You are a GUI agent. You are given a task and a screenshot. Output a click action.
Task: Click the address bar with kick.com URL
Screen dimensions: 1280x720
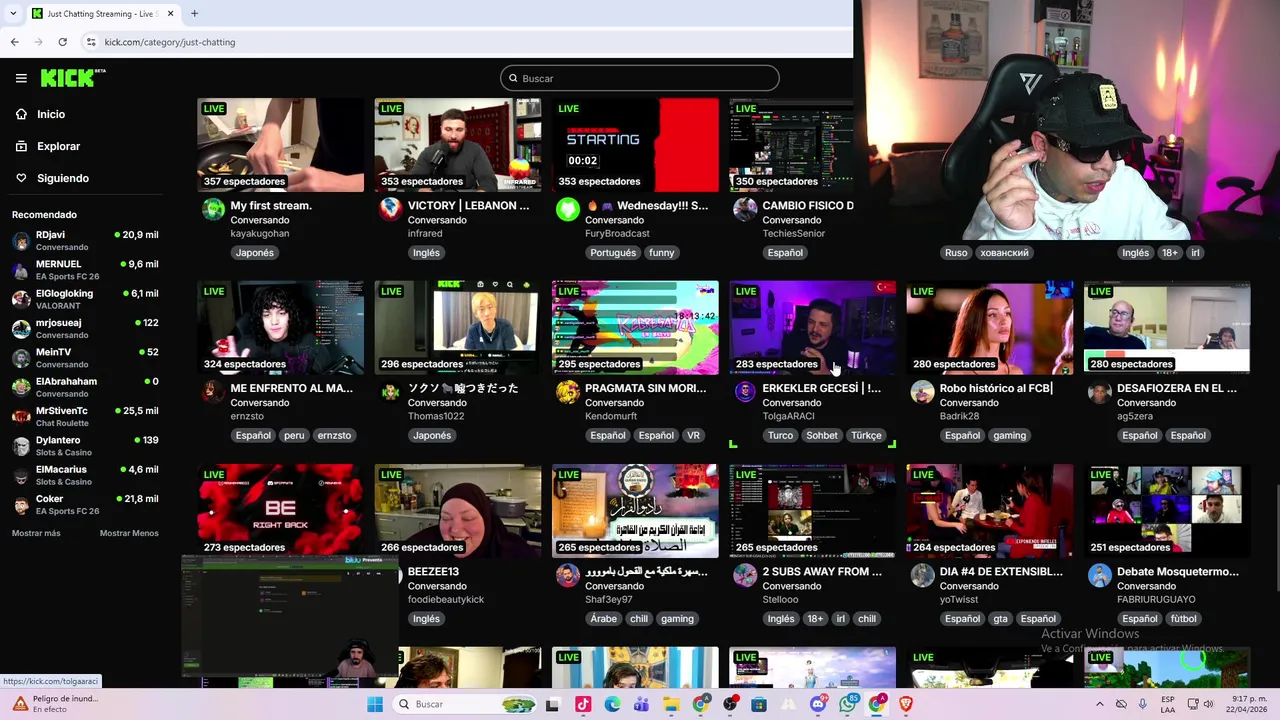coord(460,42)
